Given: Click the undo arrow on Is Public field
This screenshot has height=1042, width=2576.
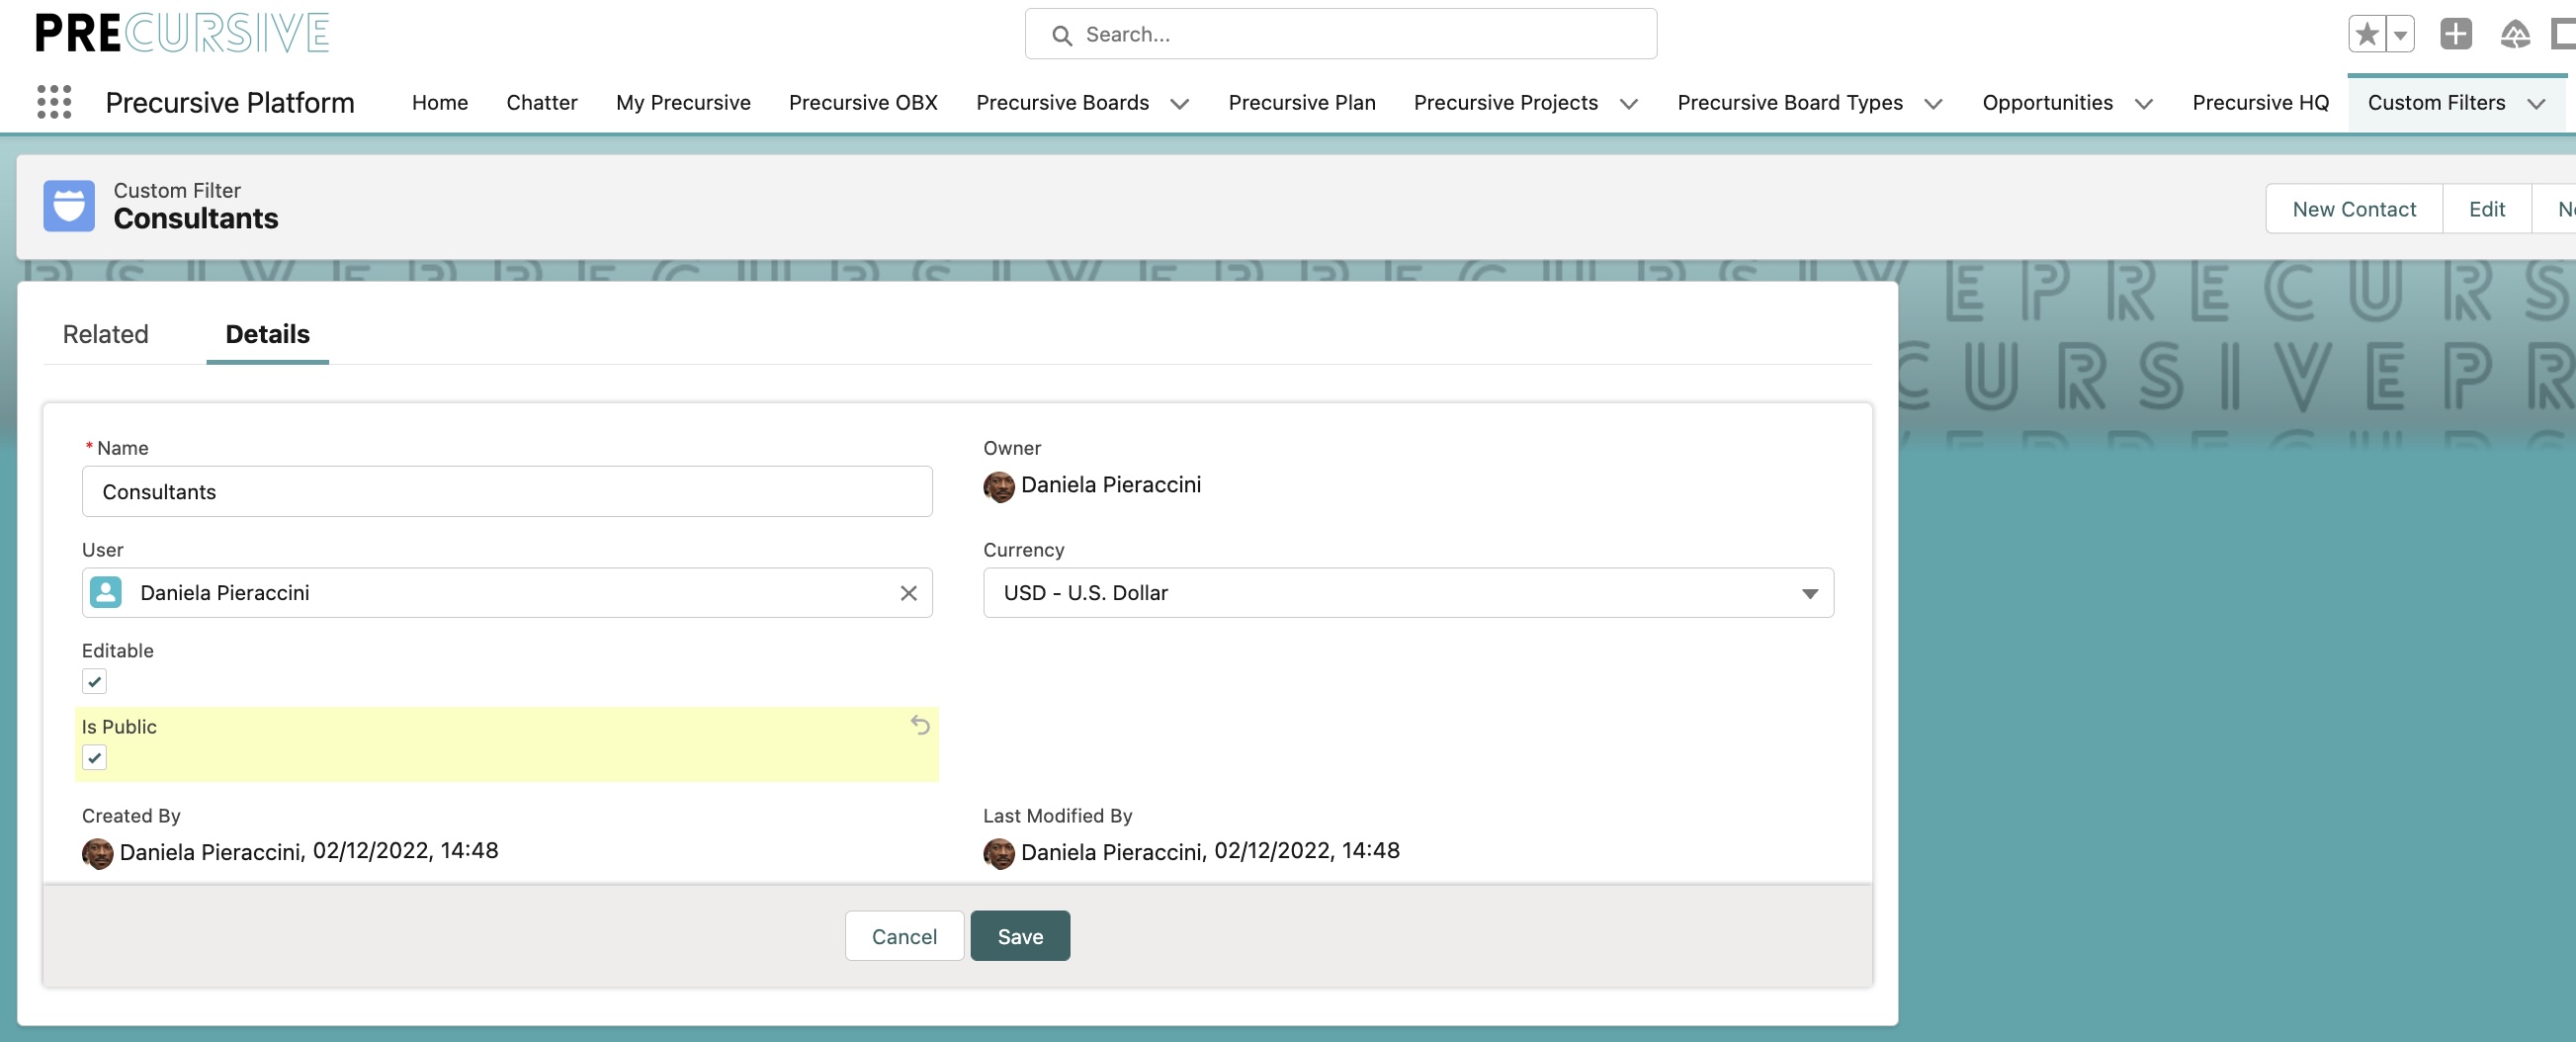Looking at the screenshot, I should click(x=920, y=725).
